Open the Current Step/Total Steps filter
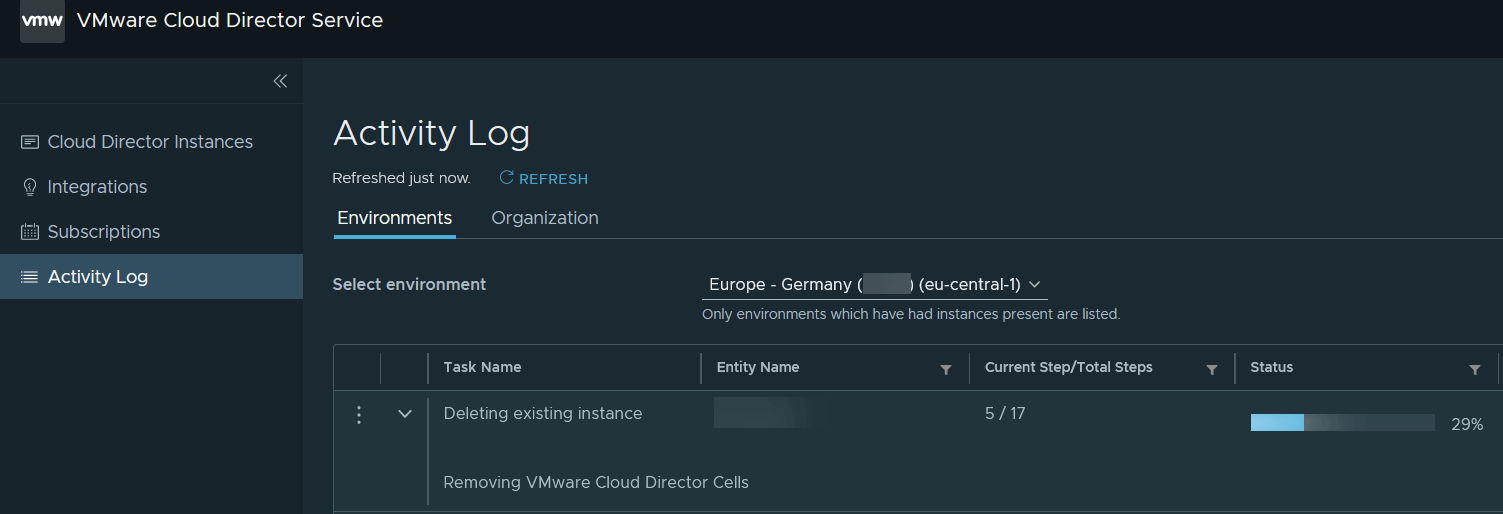Viewport: 1503px width, 514px height. (1212, 369)
